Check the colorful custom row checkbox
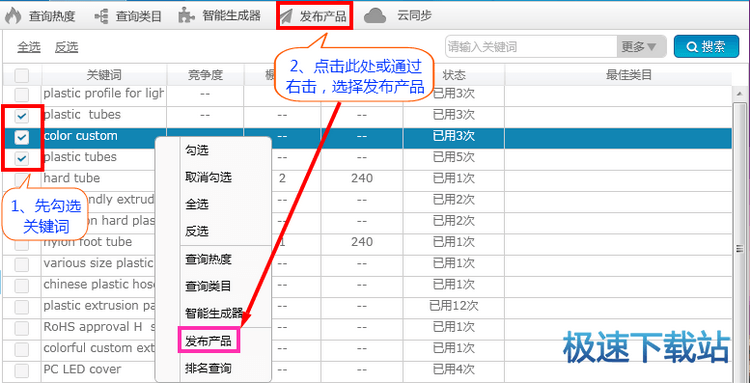750x383 pixels. point(22,349)
